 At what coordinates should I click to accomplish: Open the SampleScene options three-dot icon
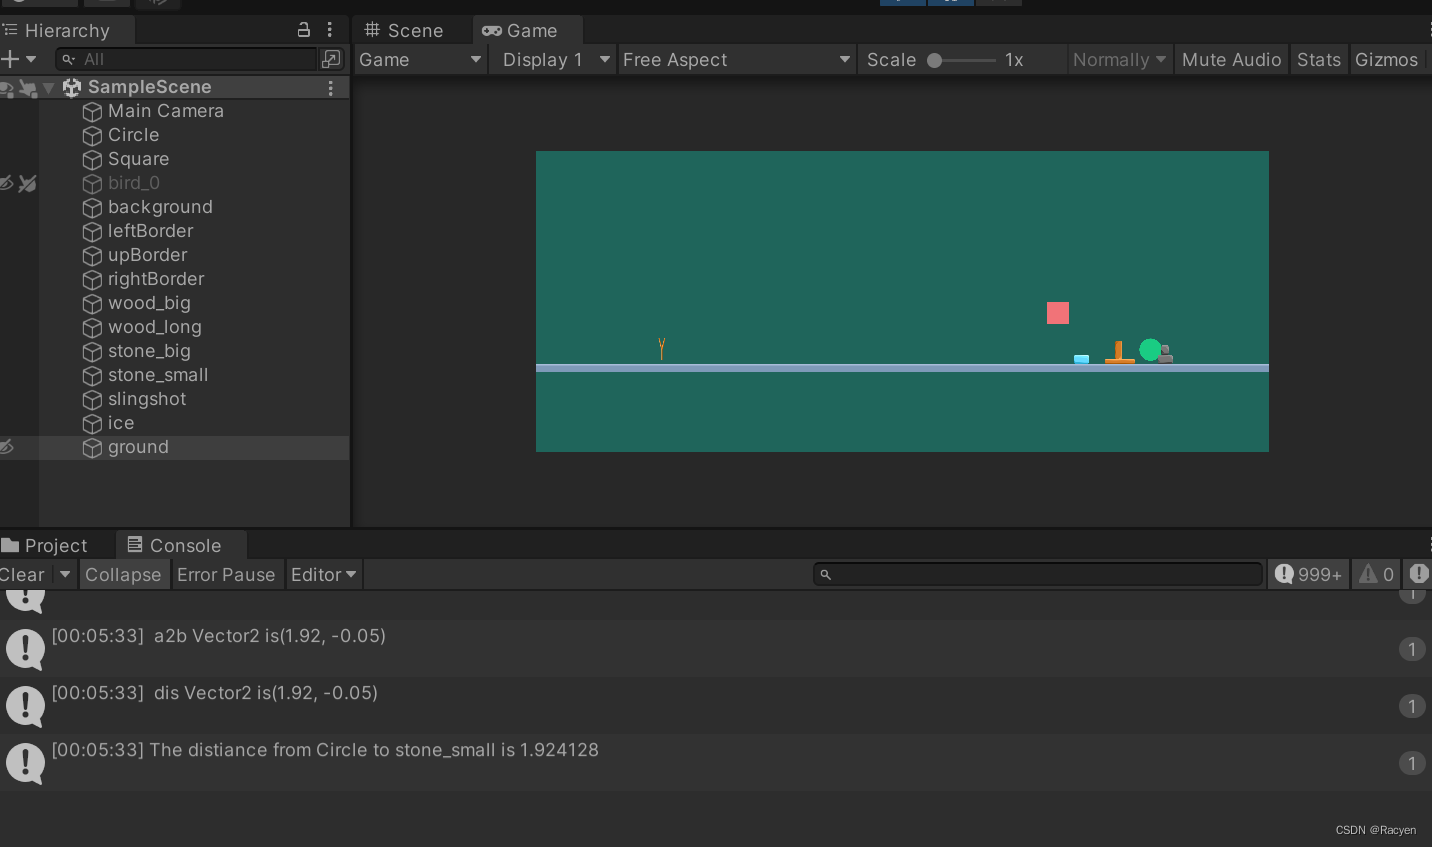click(331, 88)
